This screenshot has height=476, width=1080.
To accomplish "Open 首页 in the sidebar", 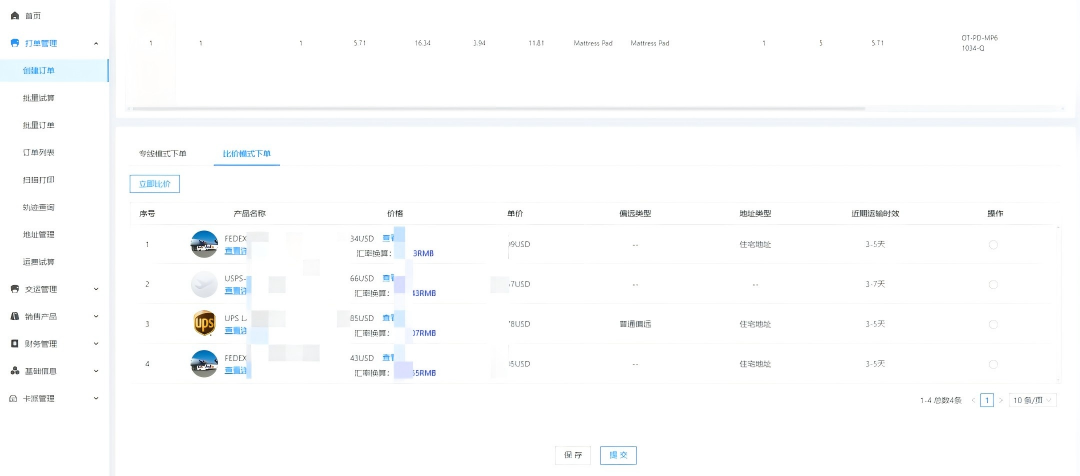I will [x=32, y=15].
